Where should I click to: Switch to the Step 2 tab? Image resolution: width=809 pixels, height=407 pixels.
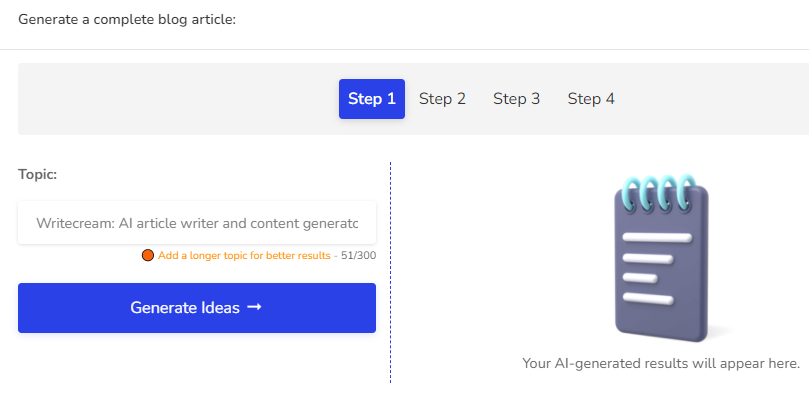[442, 99]
